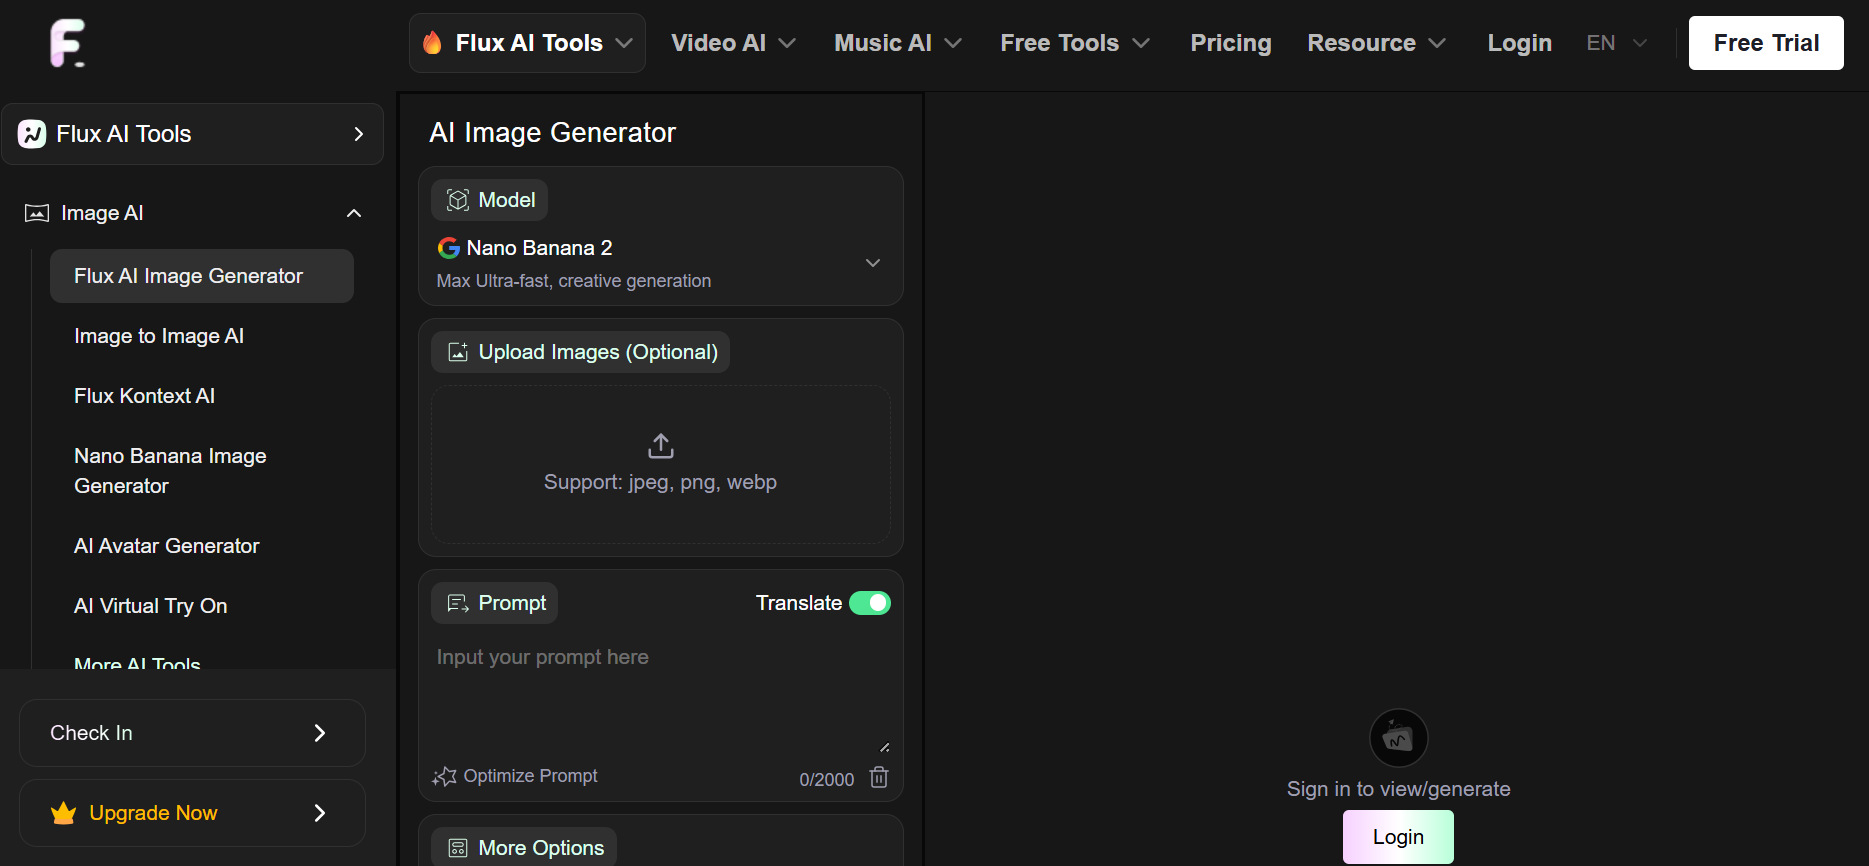This screenshot has width=1869, height=866.
Task: Click the Sign in to view/generate text
Action: (1398, 789)
